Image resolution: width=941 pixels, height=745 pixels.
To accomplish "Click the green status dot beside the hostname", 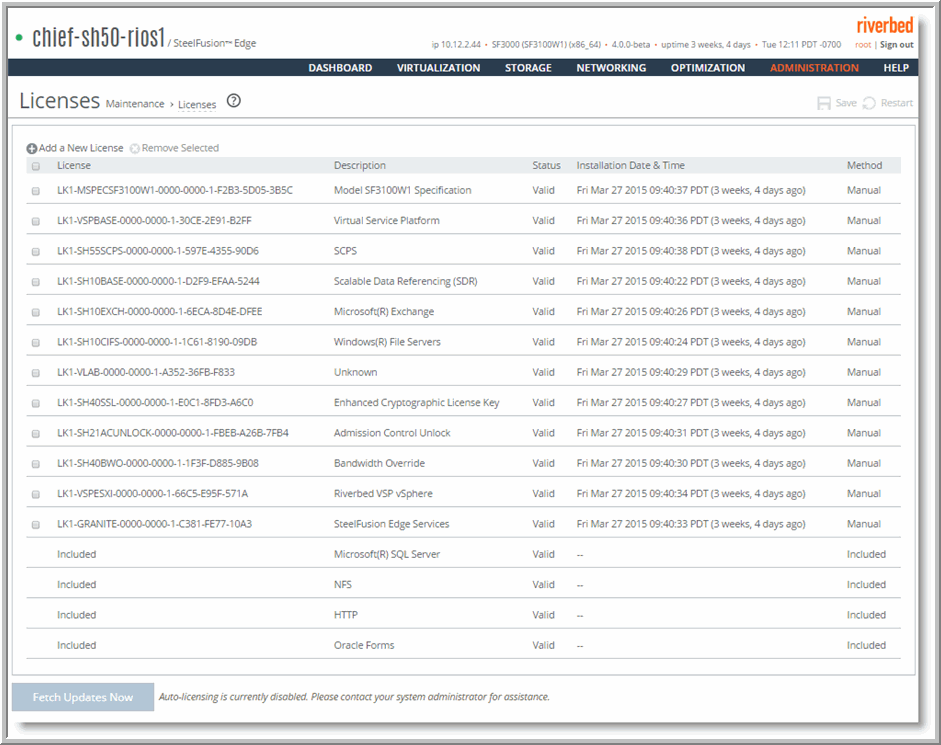I will pos(19,38).
